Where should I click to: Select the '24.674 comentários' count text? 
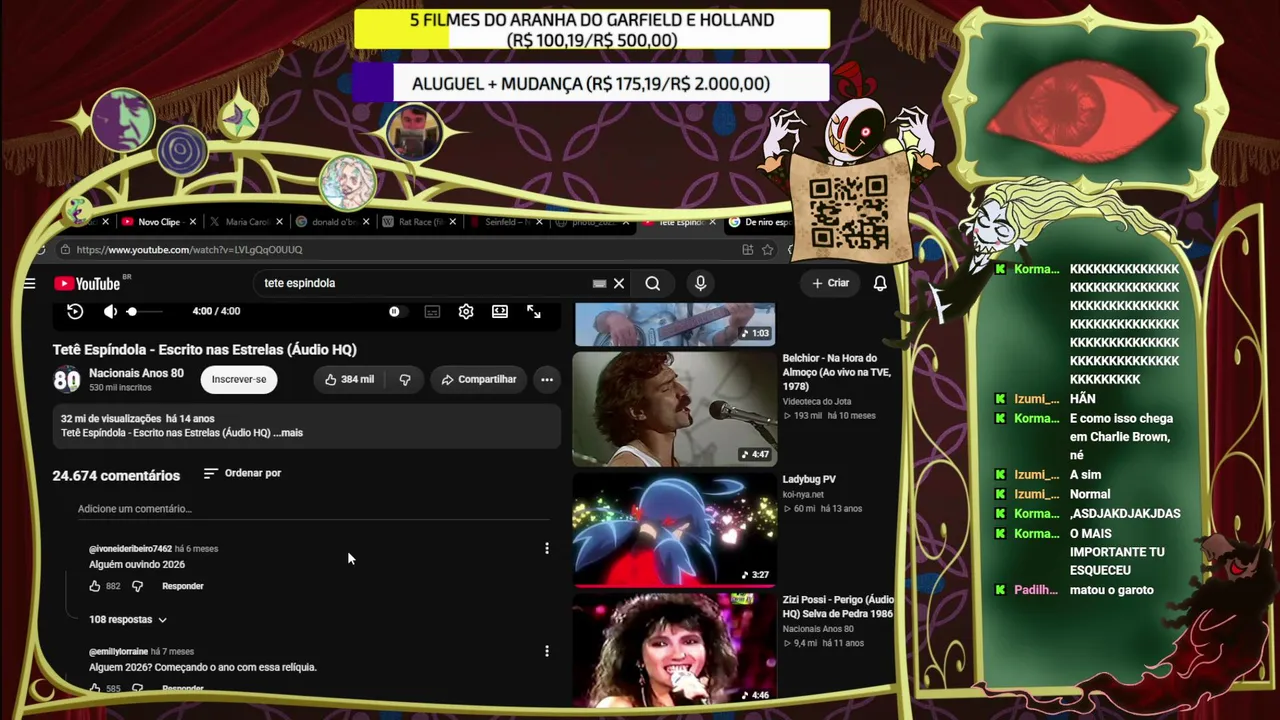tap(116, 476)
